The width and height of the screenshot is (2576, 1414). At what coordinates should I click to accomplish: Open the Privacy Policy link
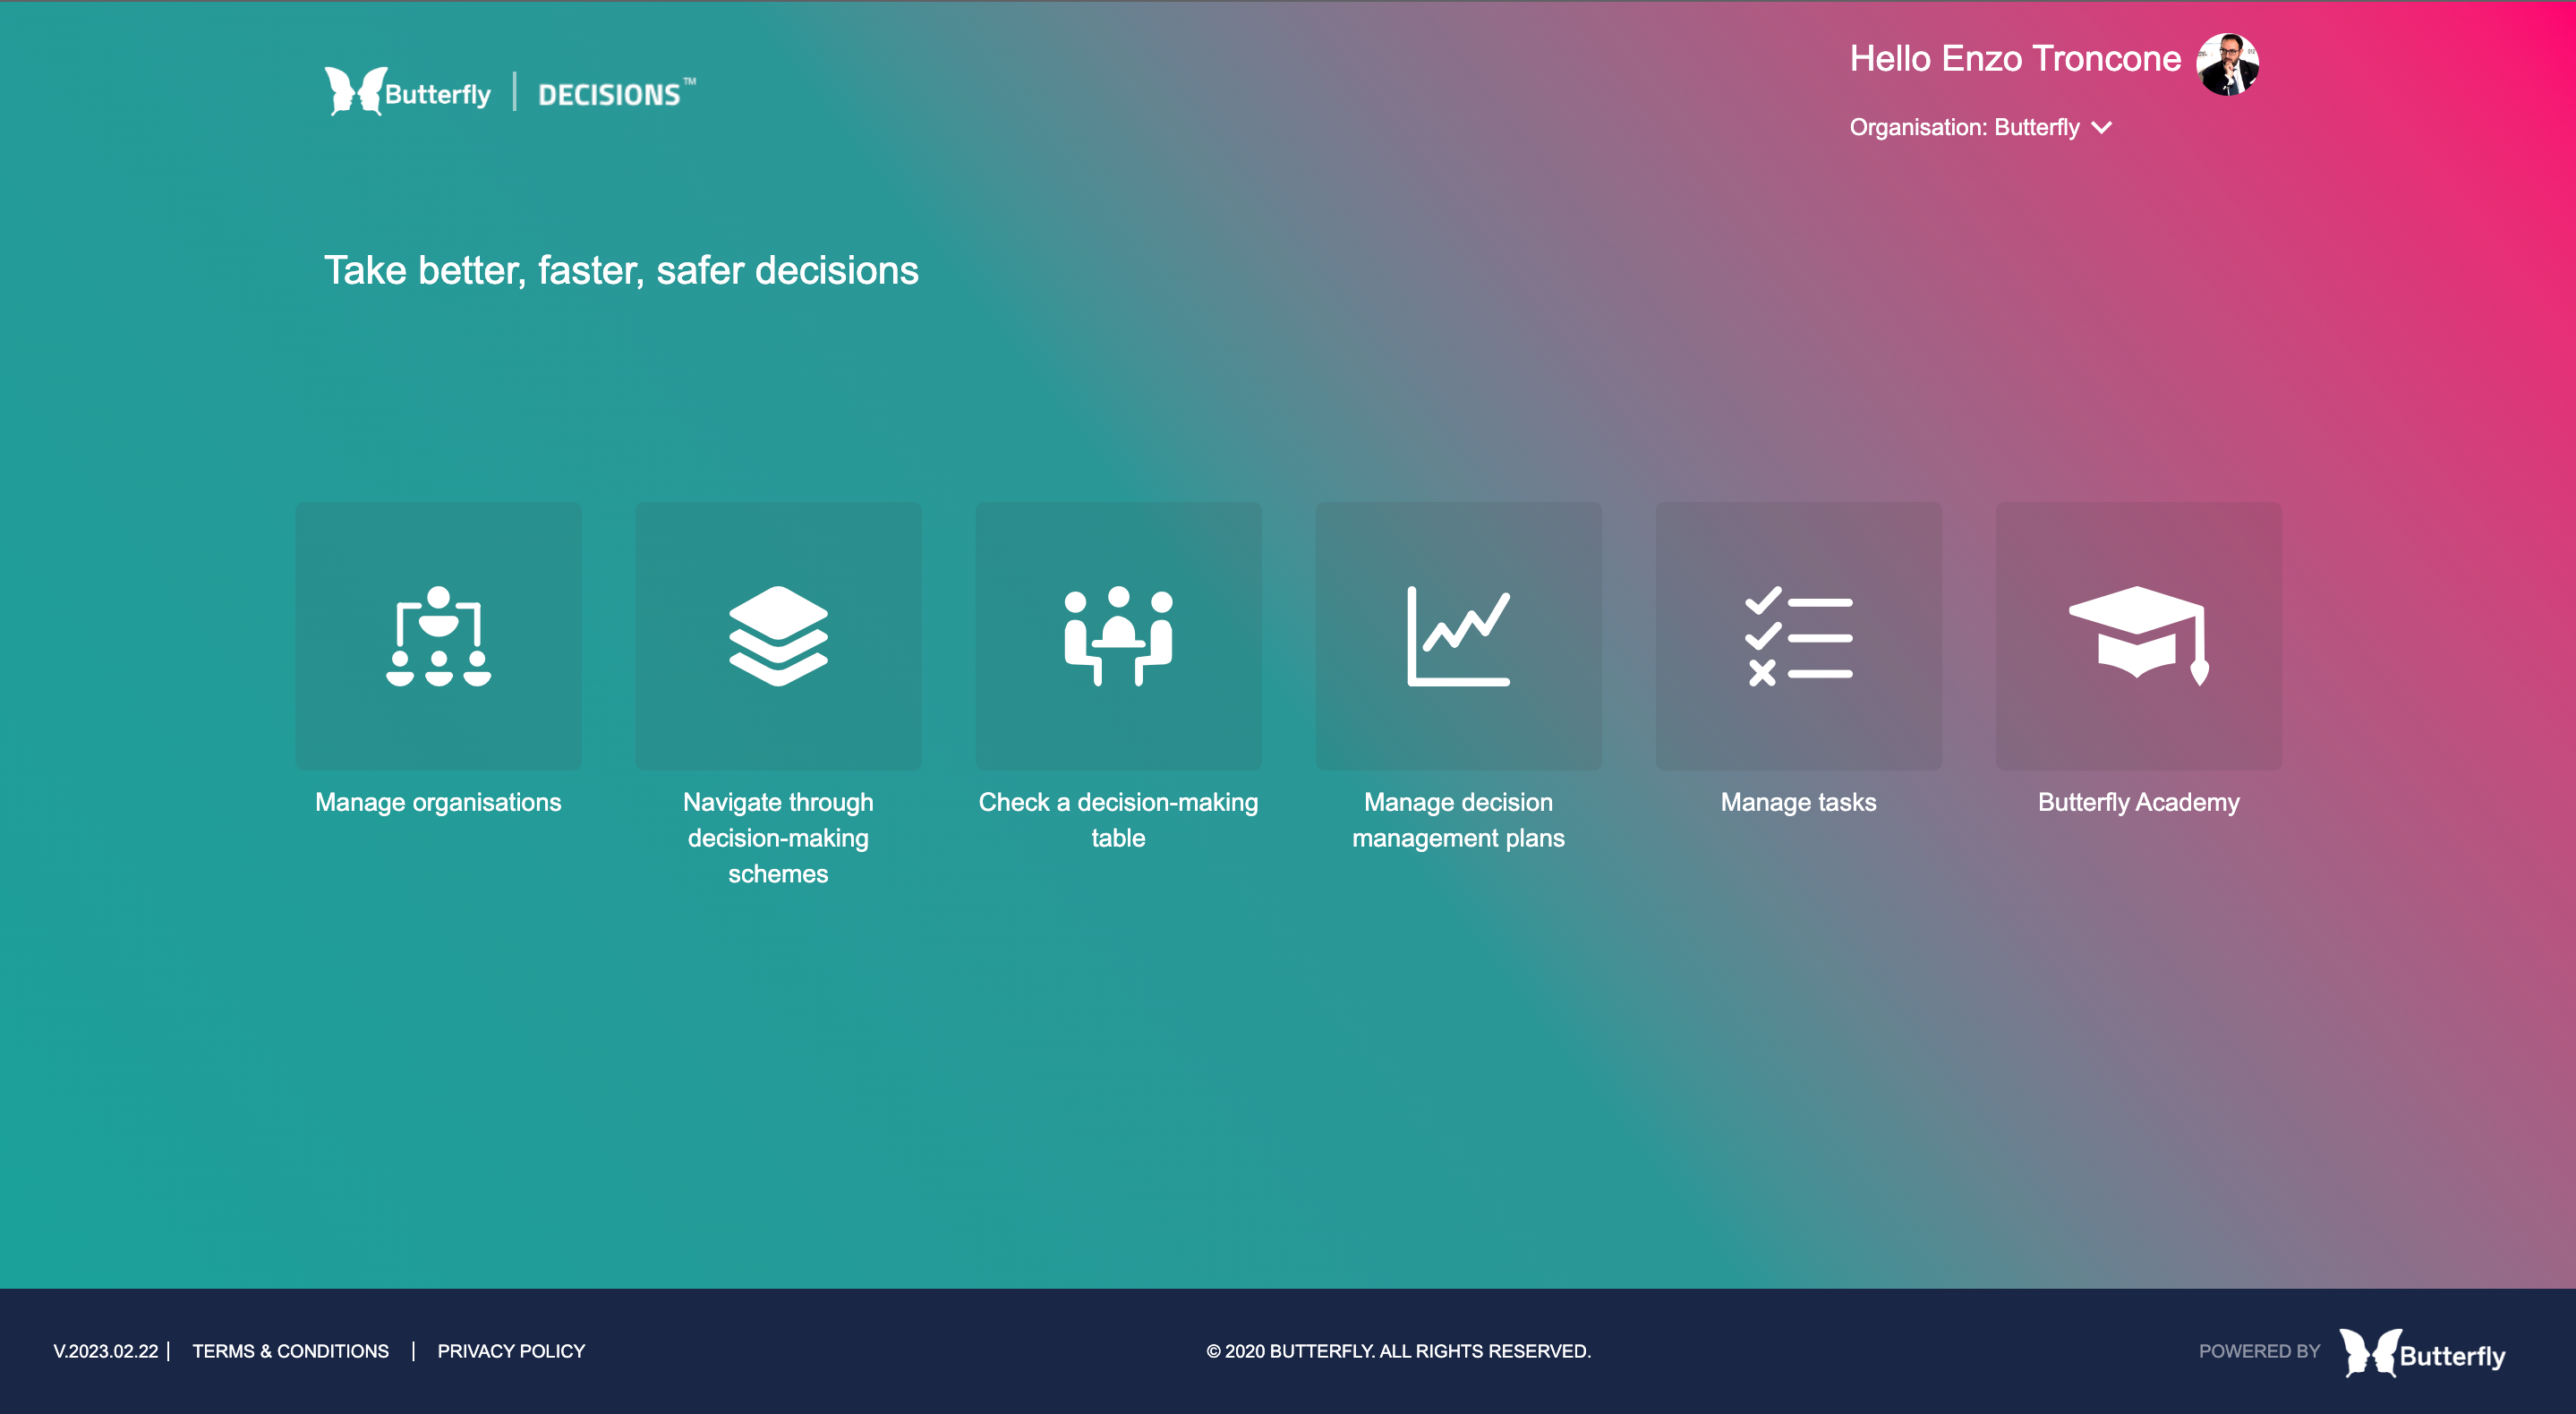coord(511,1351)
